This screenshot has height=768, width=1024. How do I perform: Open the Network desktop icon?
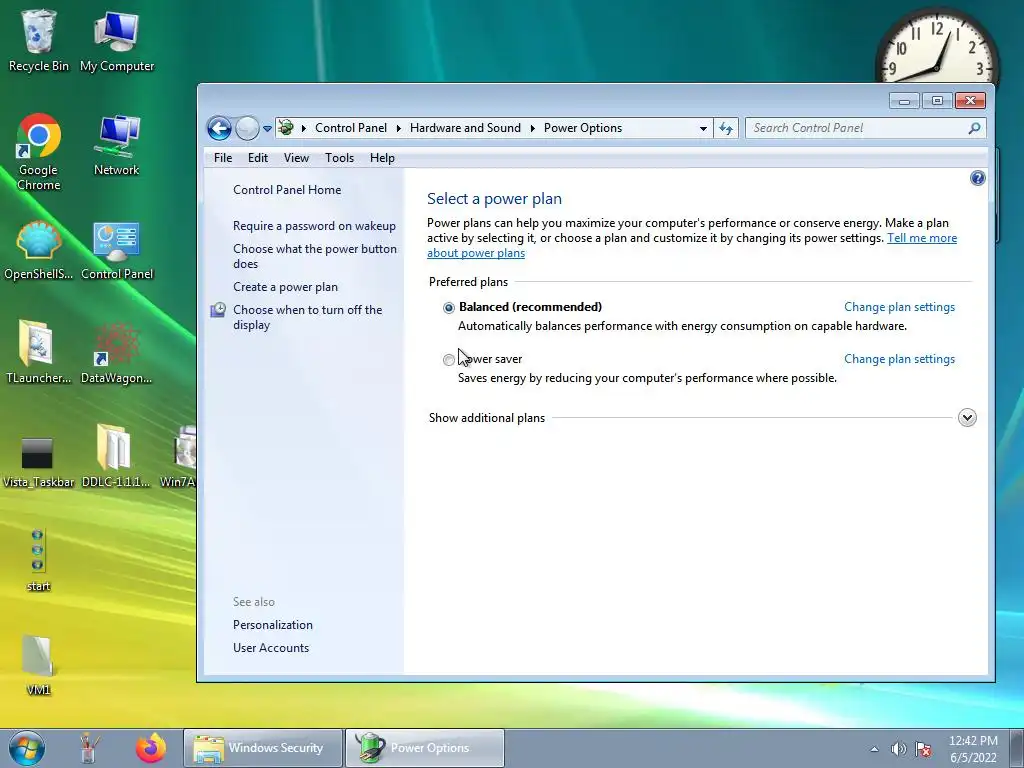tap(117, 145)
